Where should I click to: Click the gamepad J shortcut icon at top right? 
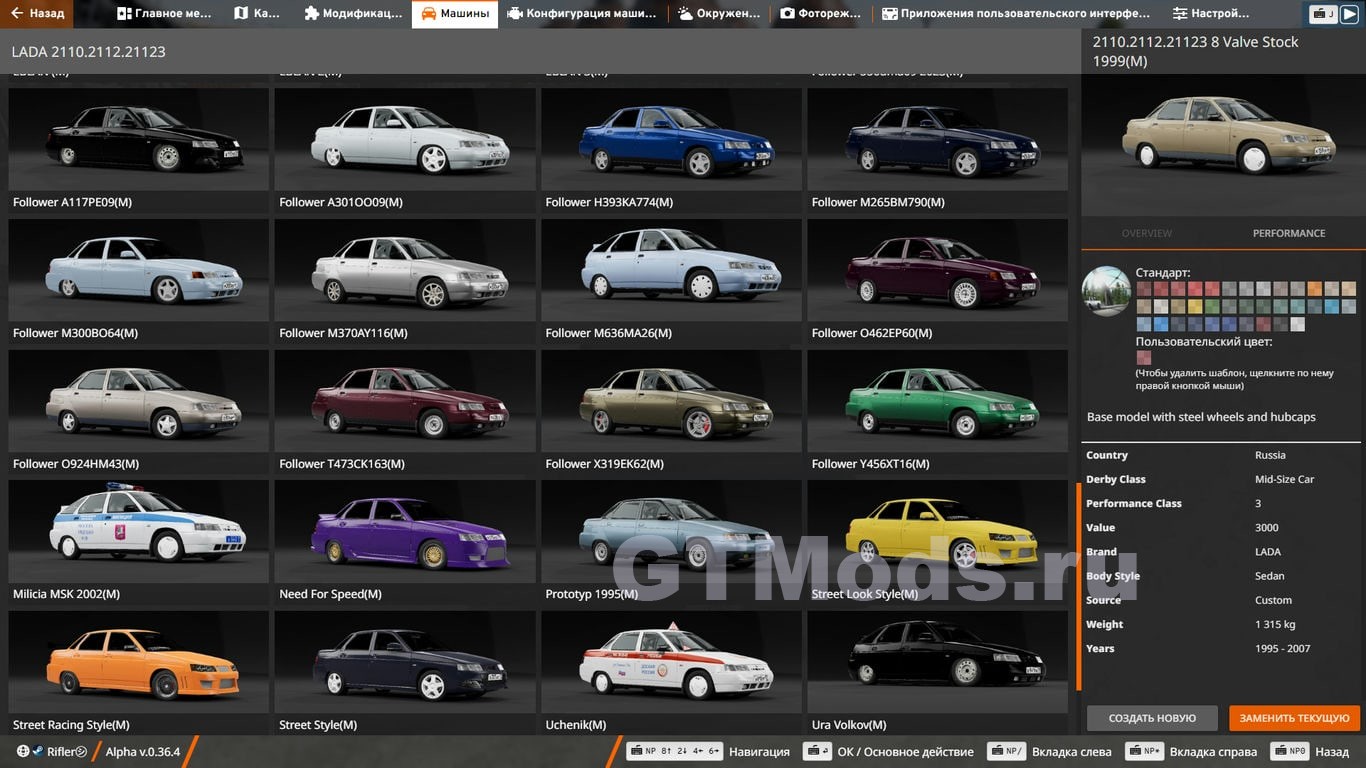(1324, 14)
